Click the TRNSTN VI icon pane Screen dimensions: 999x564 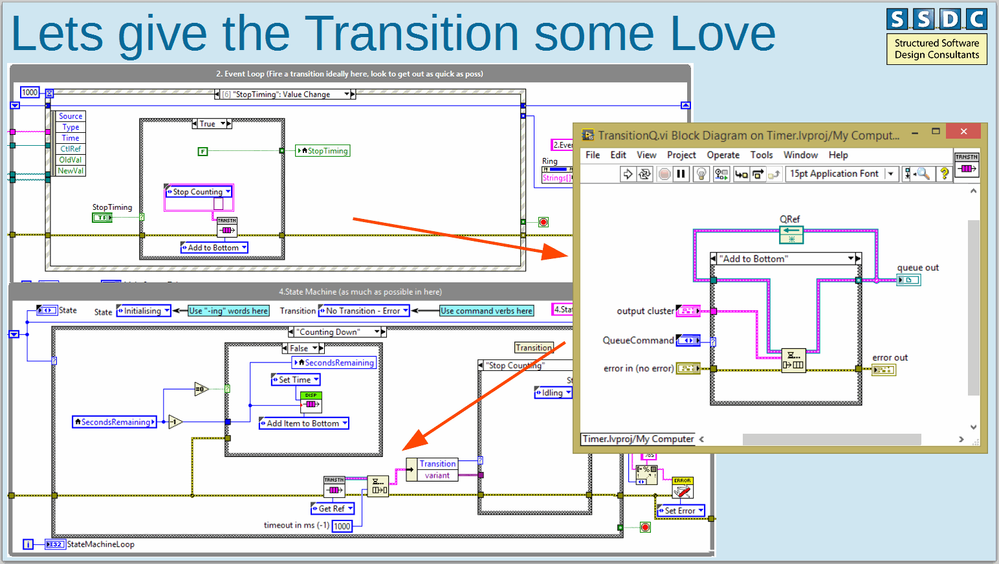coord(967,164)
